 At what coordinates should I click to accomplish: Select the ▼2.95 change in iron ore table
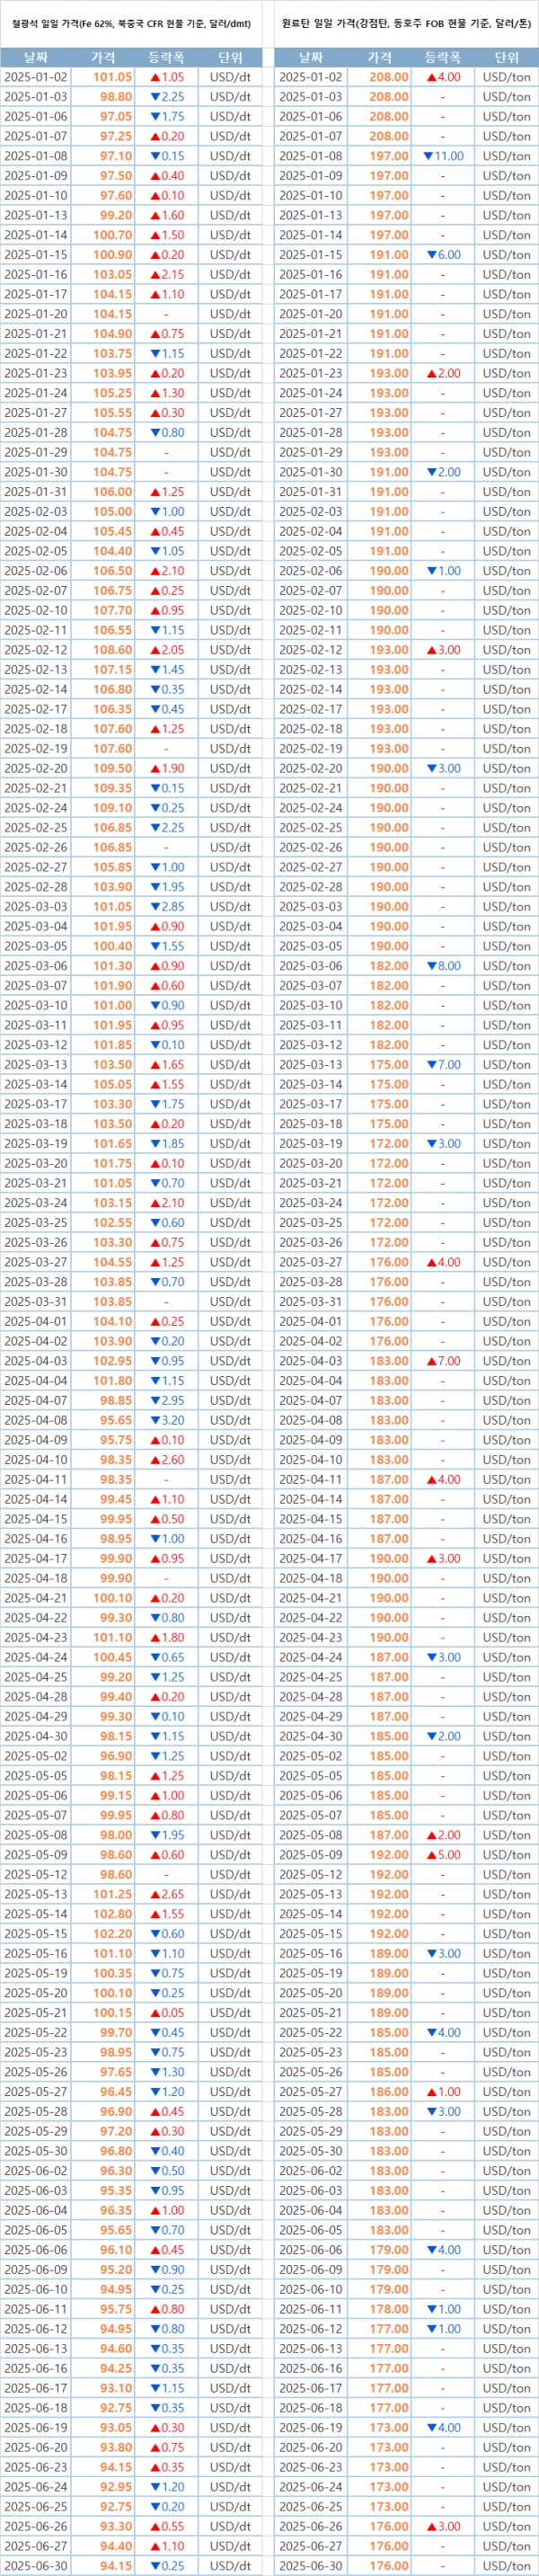pyautogui.click(x=166, y=1400)
